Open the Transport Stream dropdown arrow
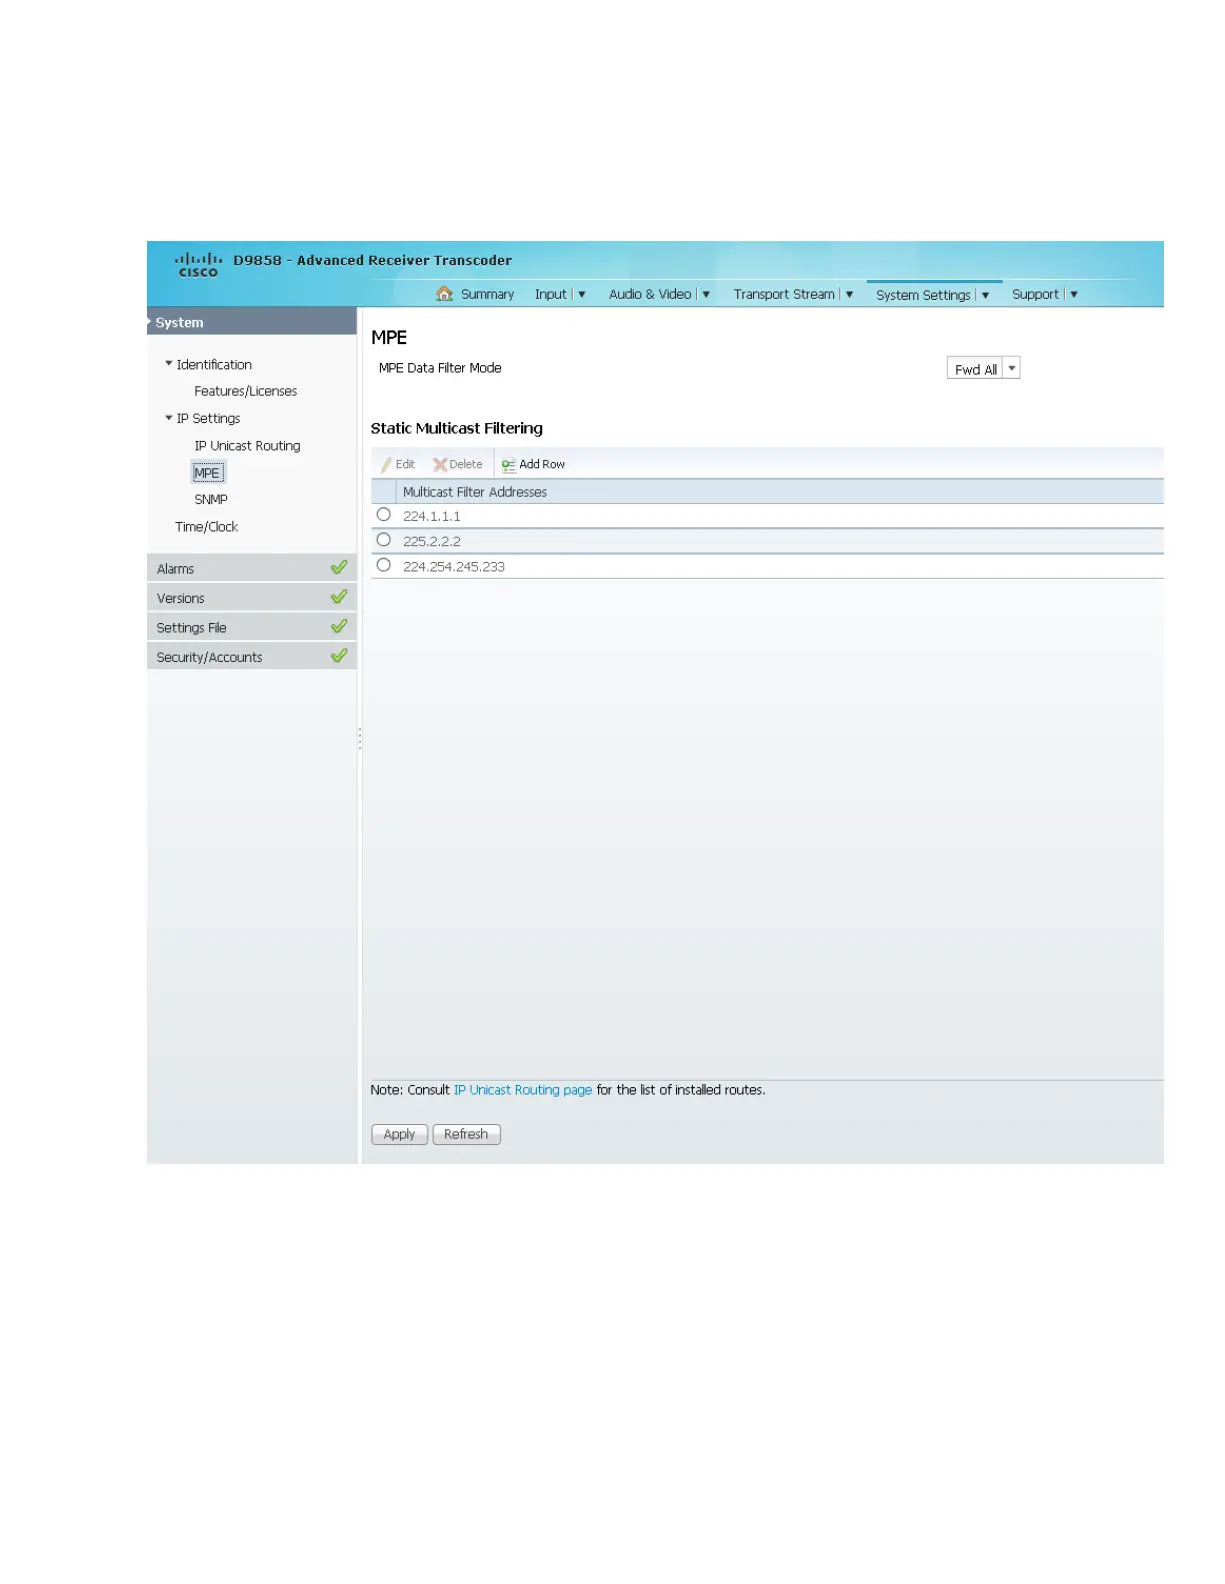This screenshot has height=1584, width=1225. coord(849,295)
